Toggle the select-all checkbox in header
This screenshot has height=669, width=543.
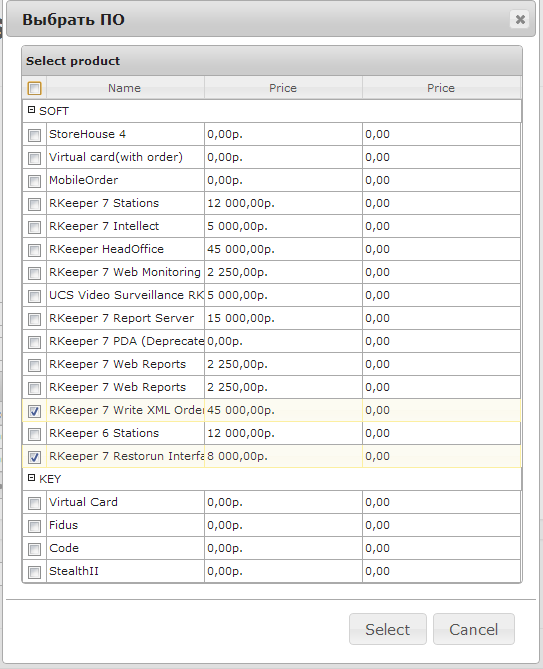(35, 88)
